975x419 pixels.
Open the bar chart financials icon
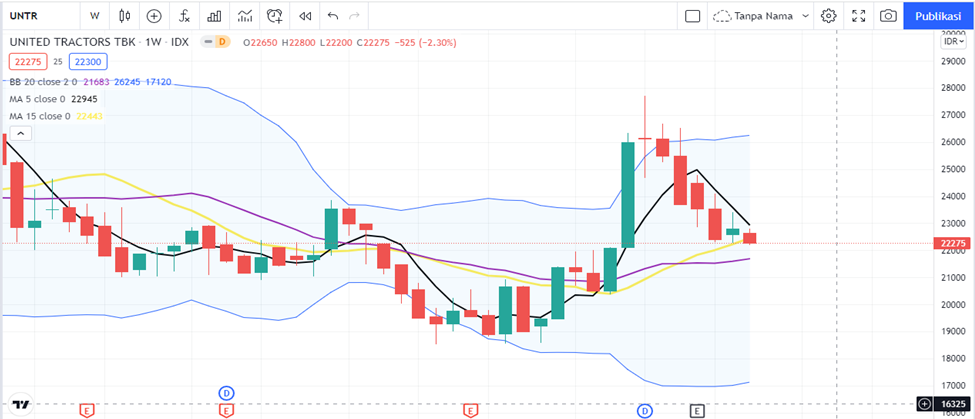click(x=215, y=16)
